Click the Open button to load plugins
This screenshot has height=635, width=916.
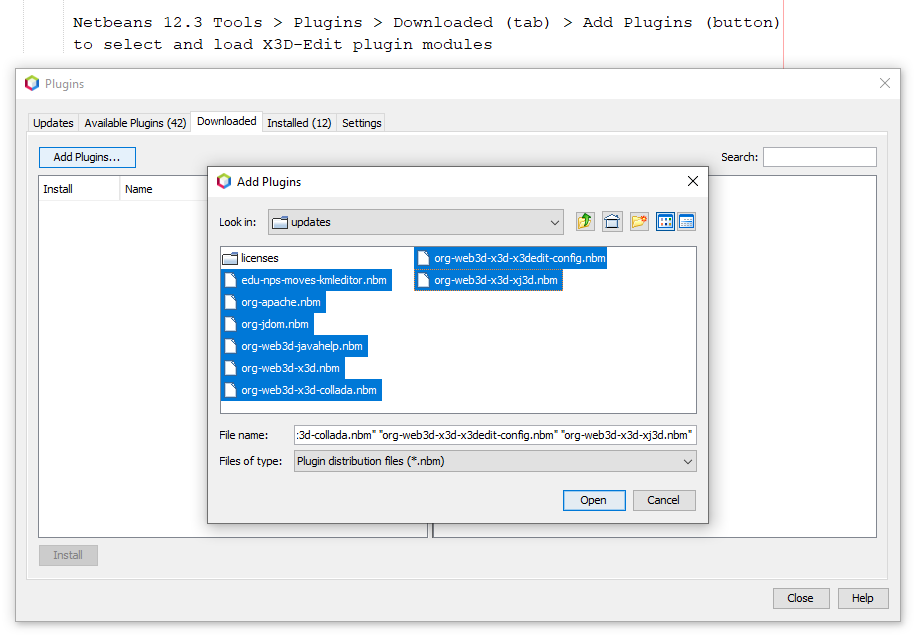click(x=594, y=500)
